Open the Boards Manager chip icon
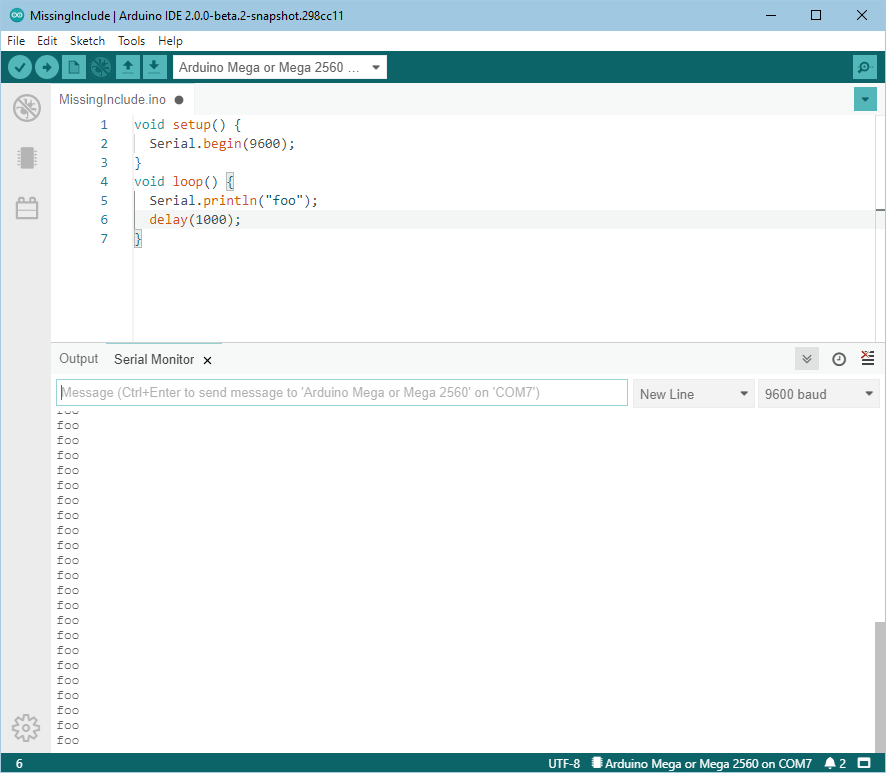This screenshot has width=886, height=773. click(27, 158)
